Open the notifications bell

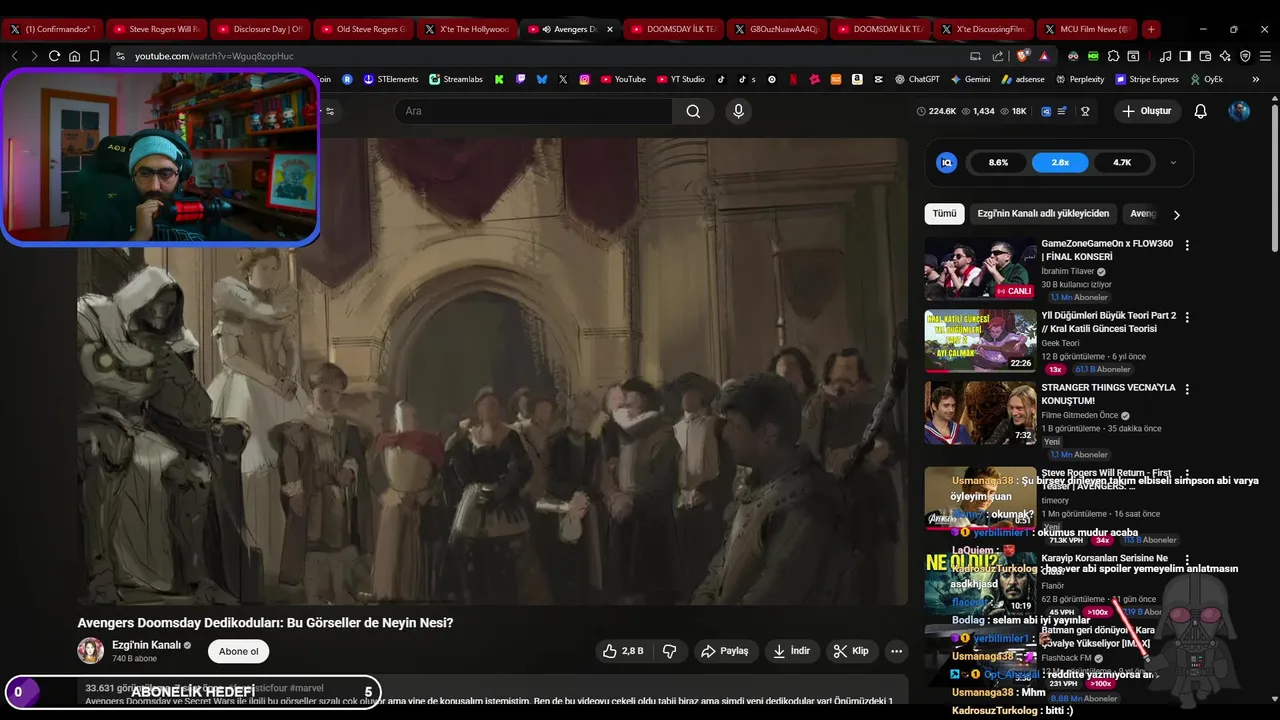point(1201,111)
